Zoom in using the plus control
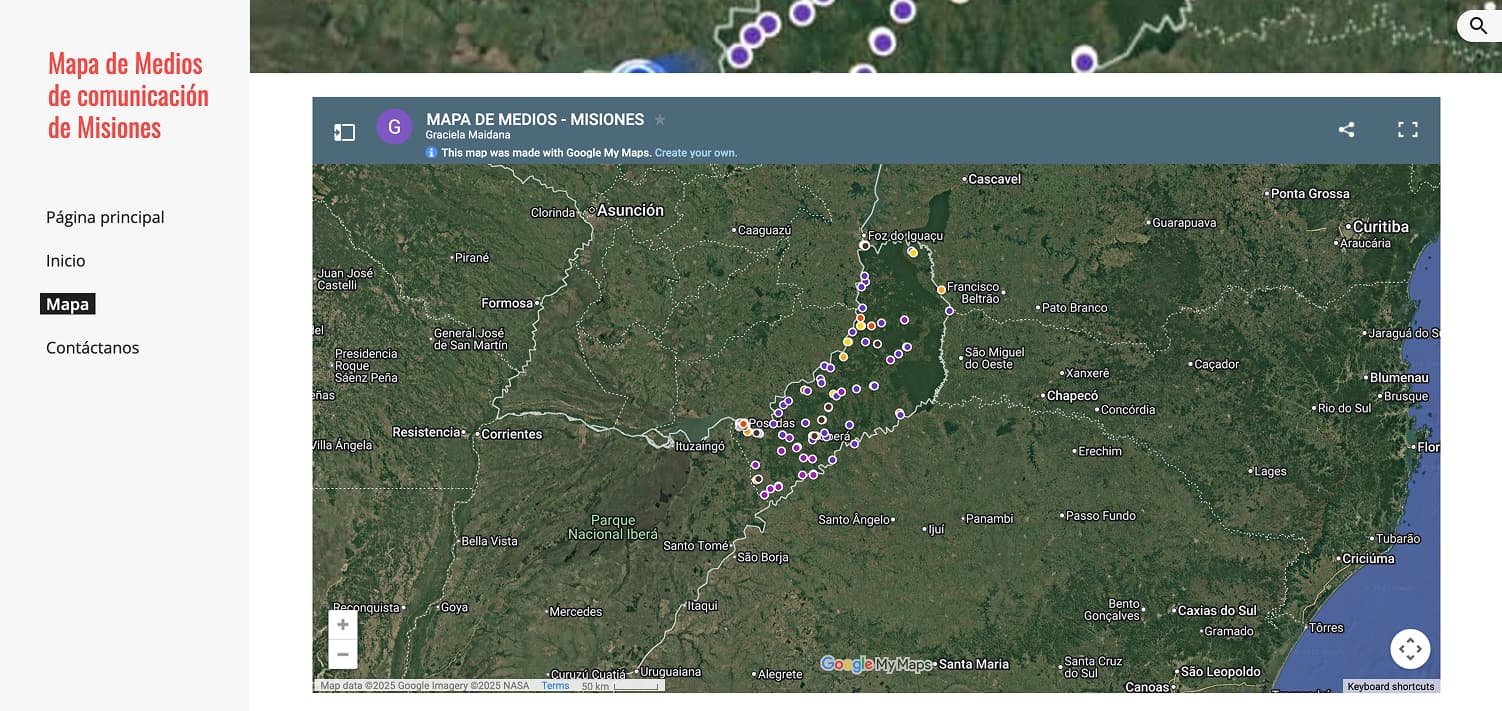1502x711 pixels. (x=342, y=623)
